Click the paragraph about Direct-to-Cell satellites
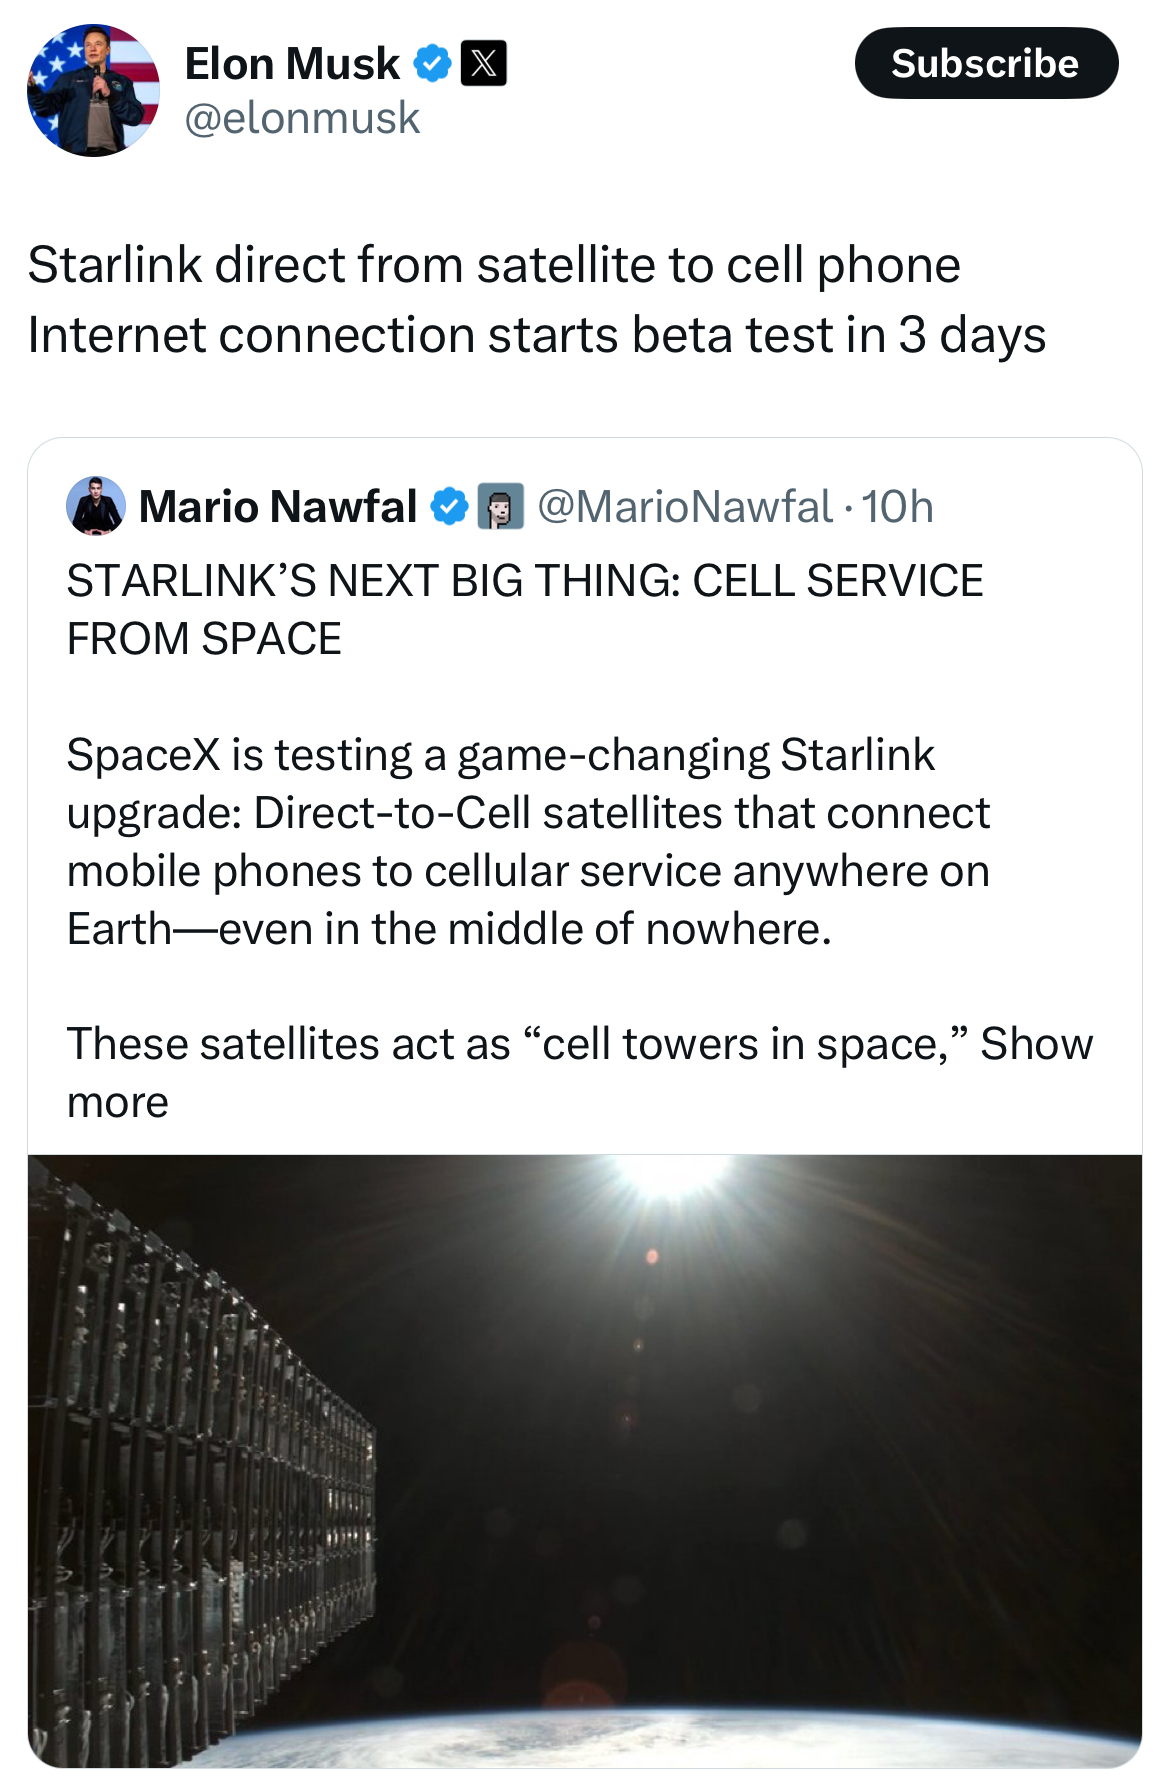1170x1788 pixels. point(528,842)
